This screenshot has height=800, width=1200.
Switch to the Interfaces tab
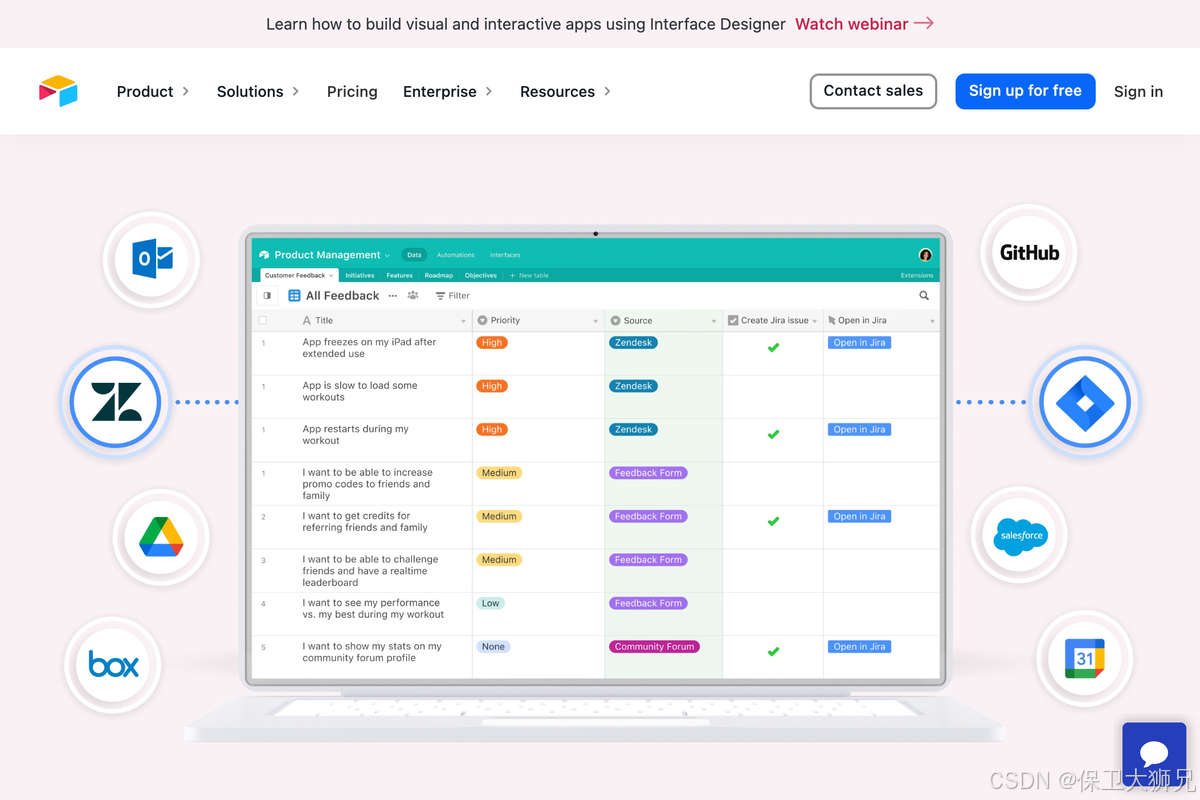tap(505, 255)
